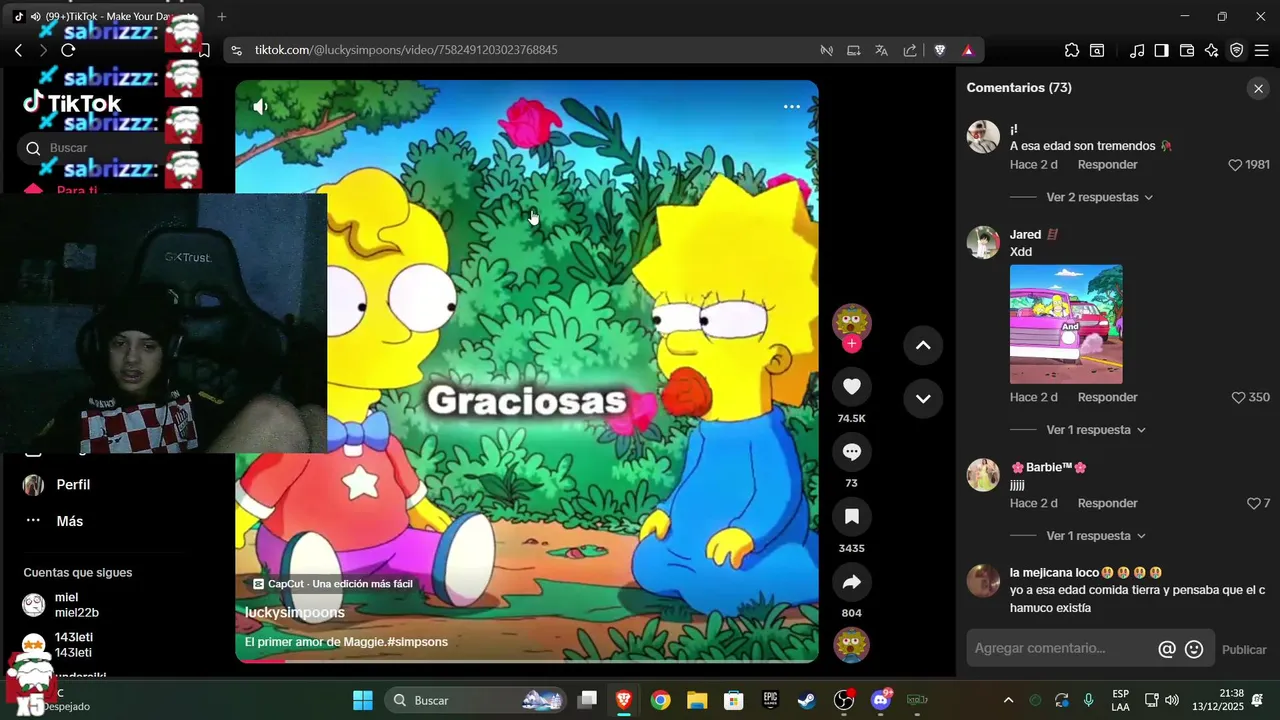Reload the page with refresh icon
1280x720 pixels.
click(68, 50)
